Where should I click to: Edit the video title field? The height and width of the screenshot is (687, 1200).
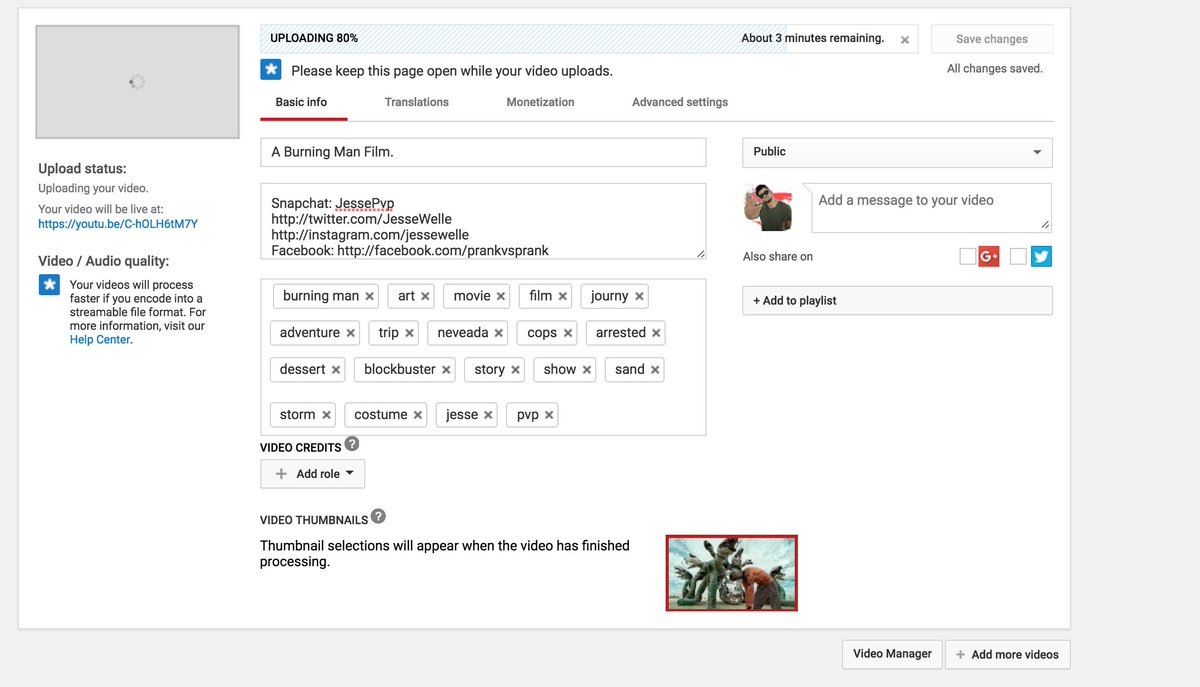[483, 152]
